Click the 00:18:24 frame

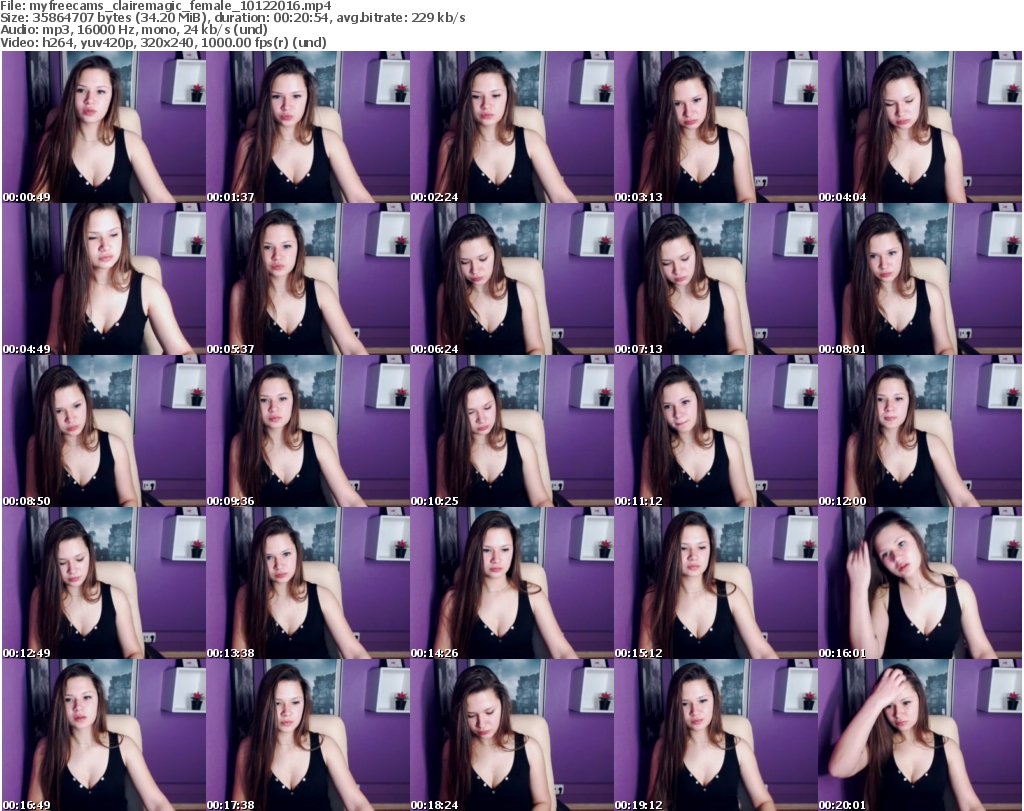tap(511, 735)
